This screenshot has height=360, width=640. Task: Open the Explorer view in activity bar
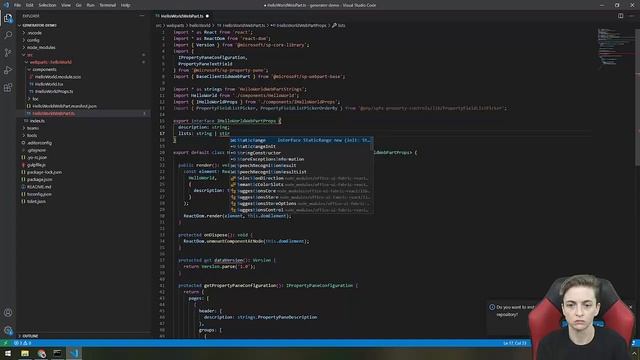[8, 18]
